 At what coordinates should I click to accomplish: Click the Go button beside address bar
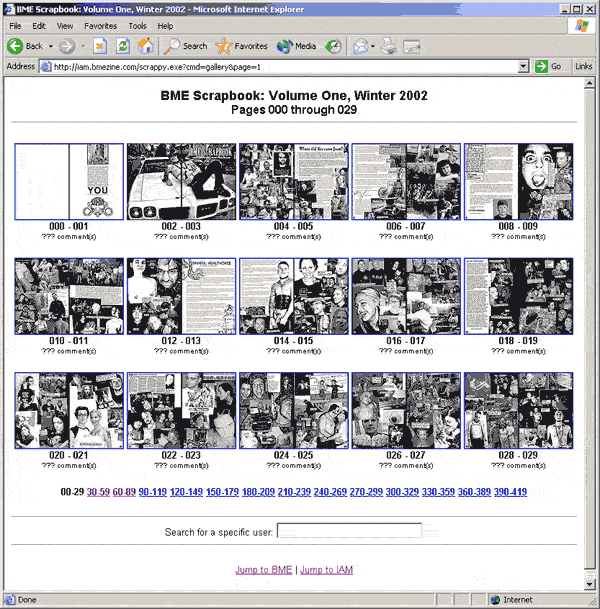click(x=549, y=66)
